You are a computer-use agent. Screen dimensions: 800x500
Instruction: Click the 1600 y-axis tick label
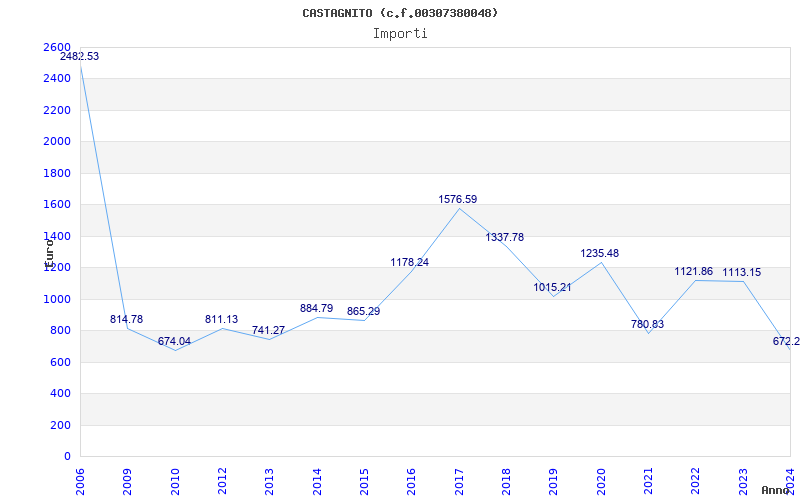click(x=57, y=205)
